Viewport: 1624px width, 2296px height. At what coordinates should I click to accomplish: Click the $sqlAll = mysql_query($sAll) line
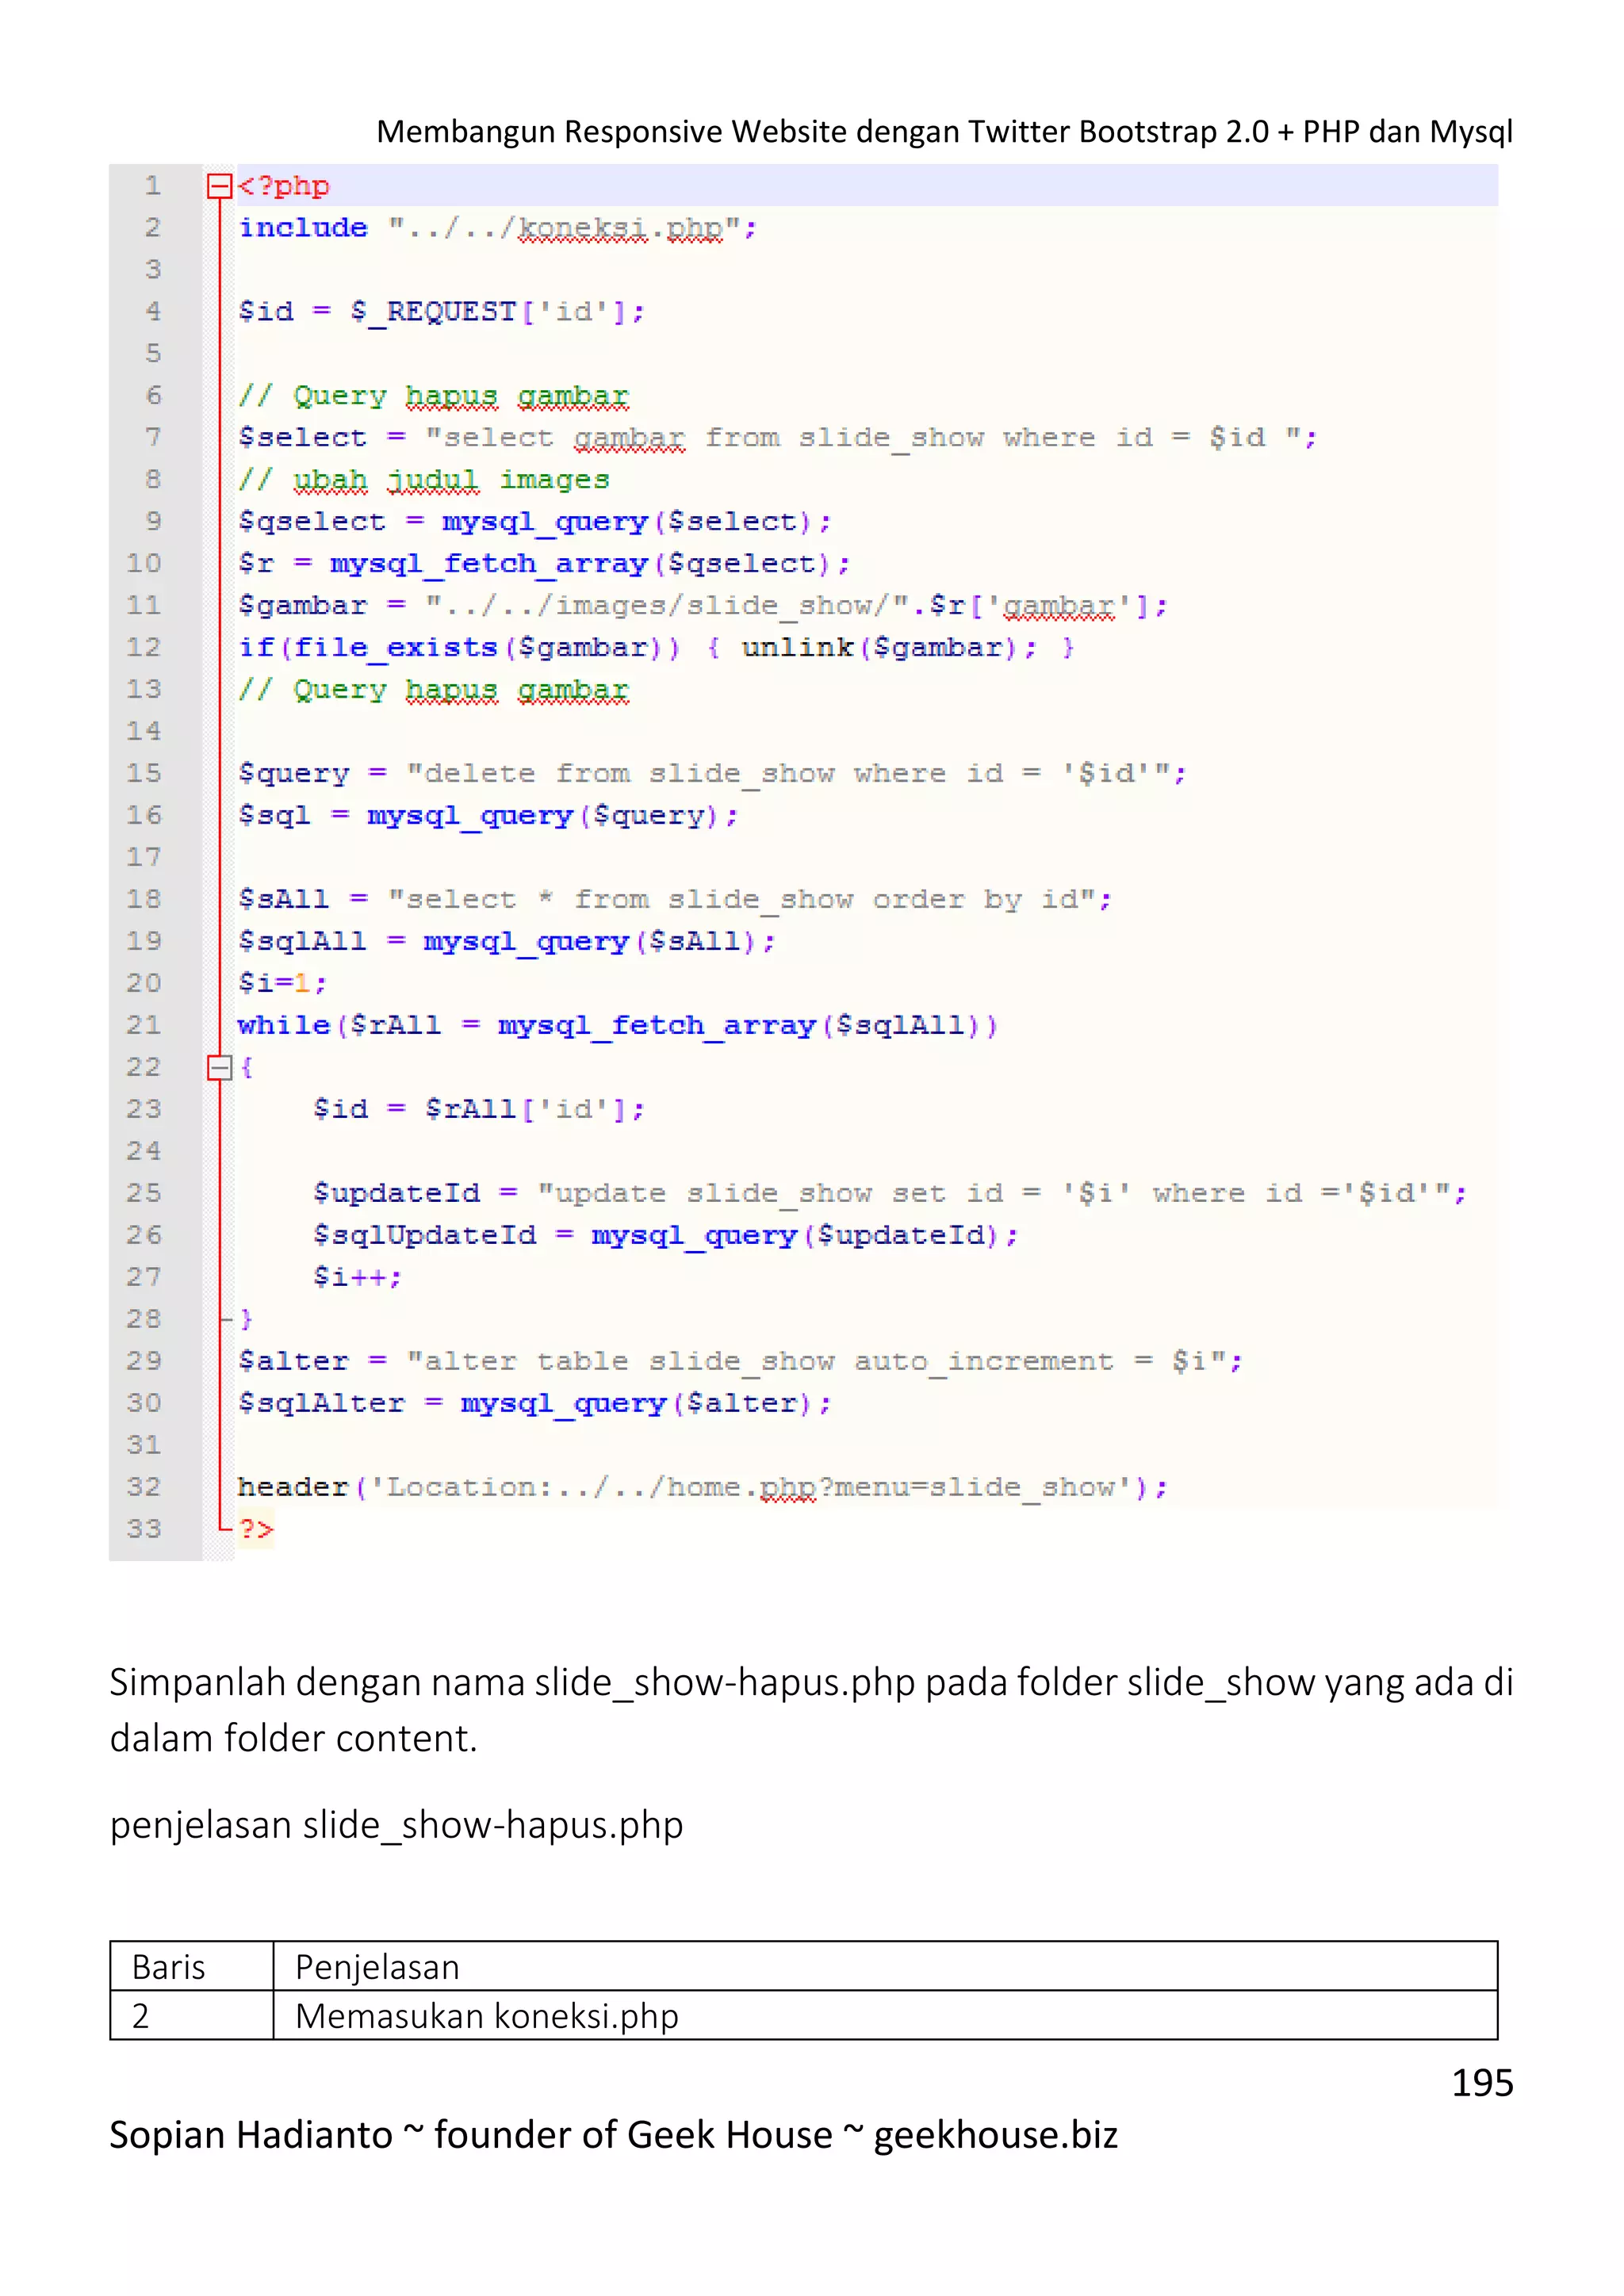(x=506, y=942)
